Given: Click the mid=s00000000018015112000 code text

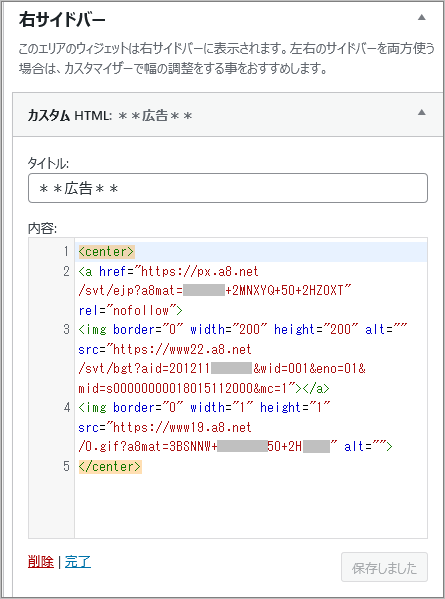Looking at the screenshot, I should pos(165,388).
